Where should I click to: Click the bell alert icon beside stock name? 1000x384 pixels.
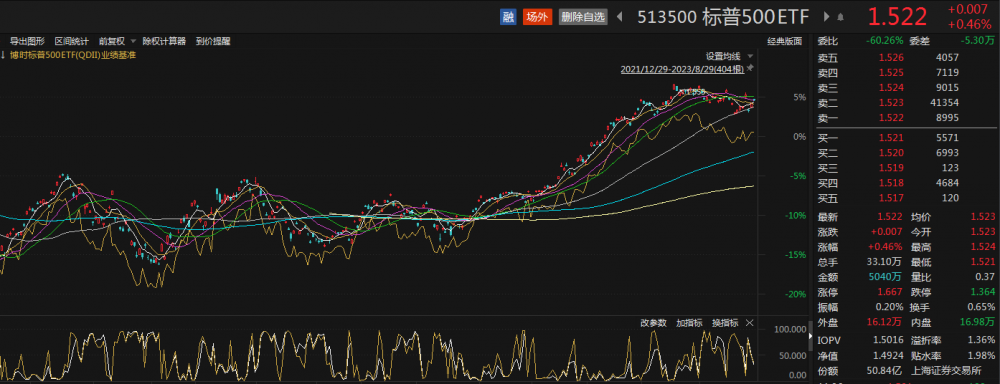coord(841,17)
